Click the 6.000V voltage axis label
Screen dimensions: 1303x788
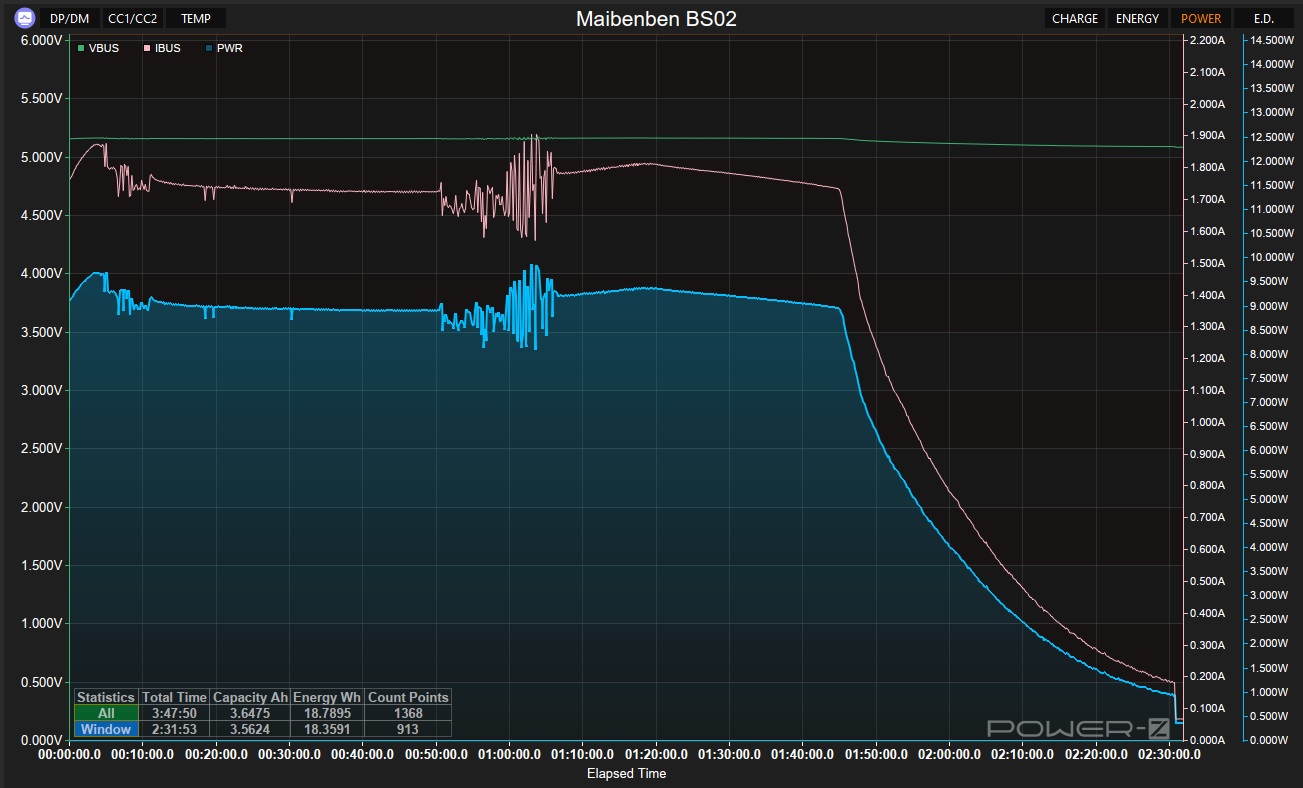(x=42, y=41)
